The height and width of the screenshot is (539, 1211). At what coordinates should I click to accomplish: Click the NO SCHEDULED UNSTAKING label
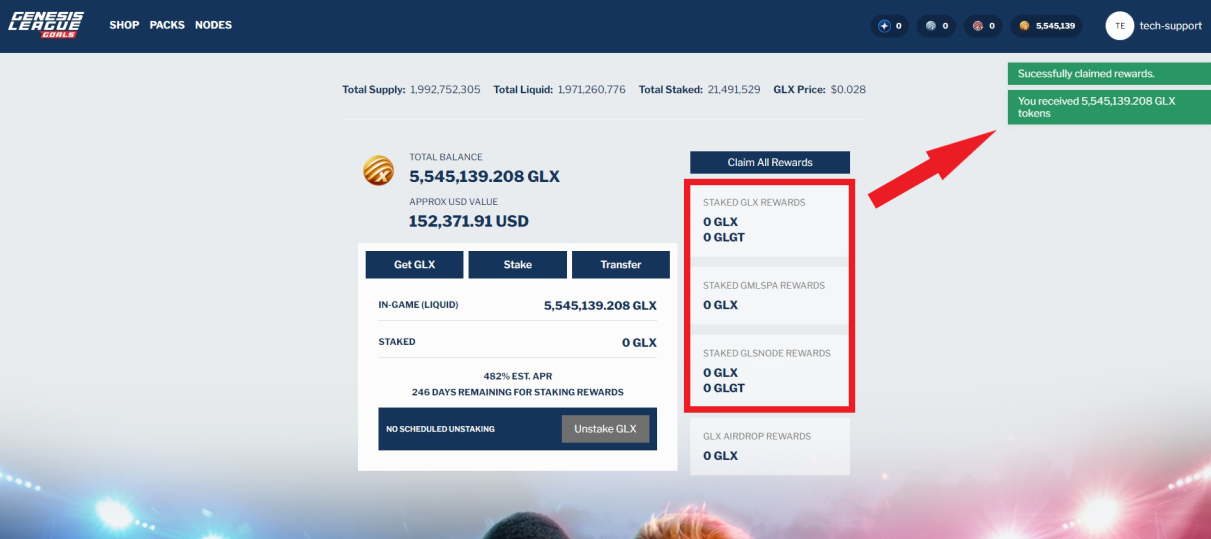440,429
